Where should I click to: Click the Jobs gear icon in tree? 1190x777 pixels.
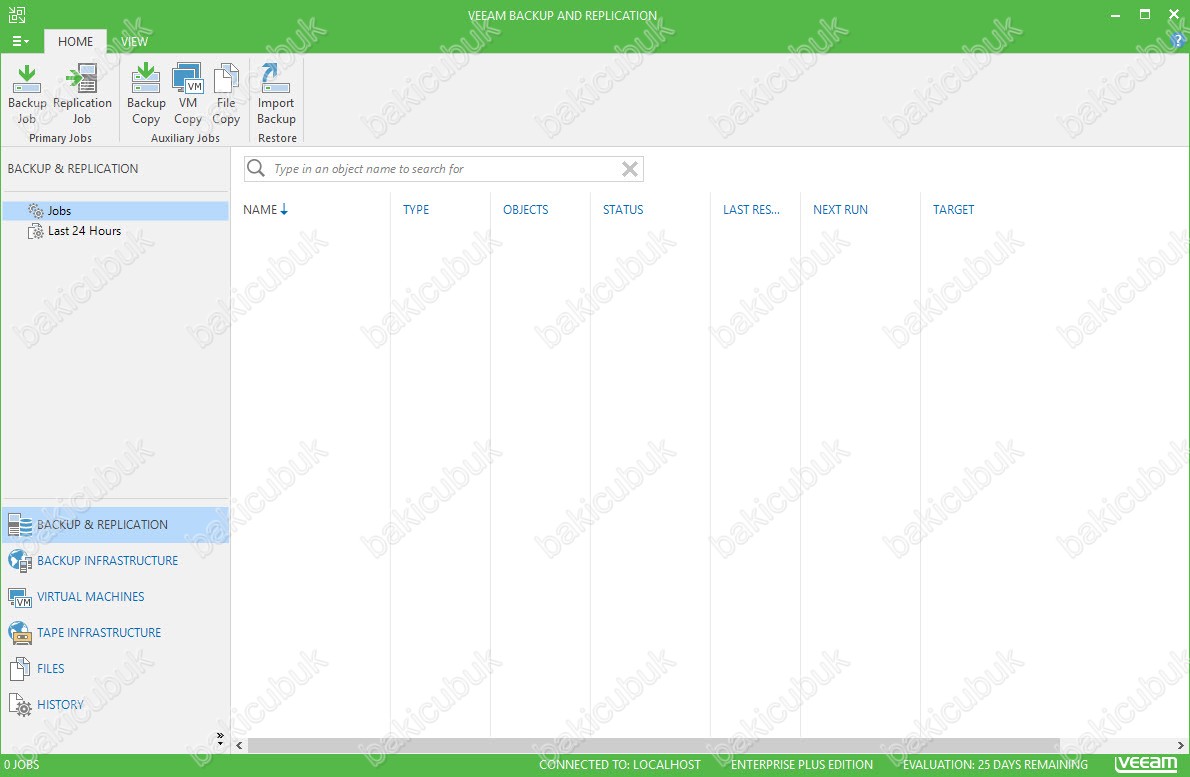coord(36,210)
